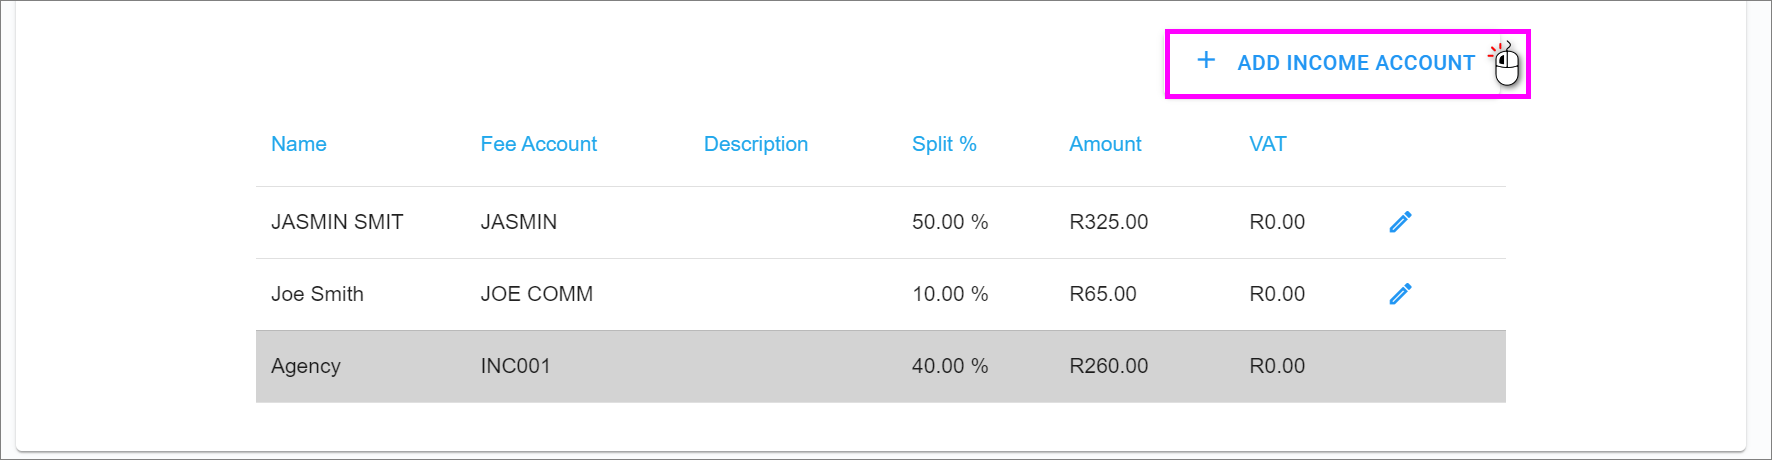Click the Fee Account column header
The width and height of the screenshot is (1772, 460).
538,144
